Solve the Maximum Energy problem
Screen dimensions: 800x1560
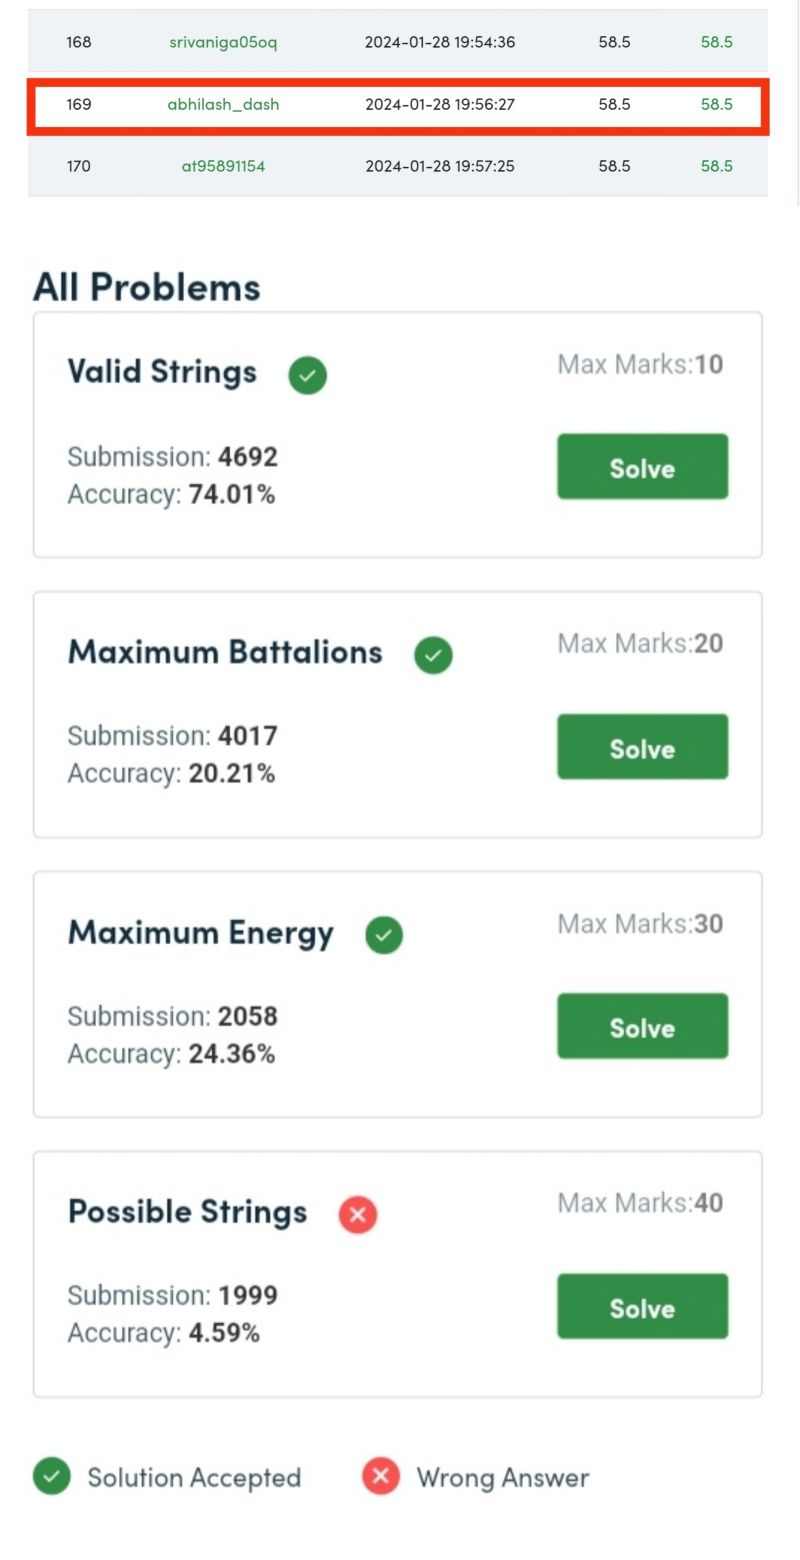[x=642, y=1026]
